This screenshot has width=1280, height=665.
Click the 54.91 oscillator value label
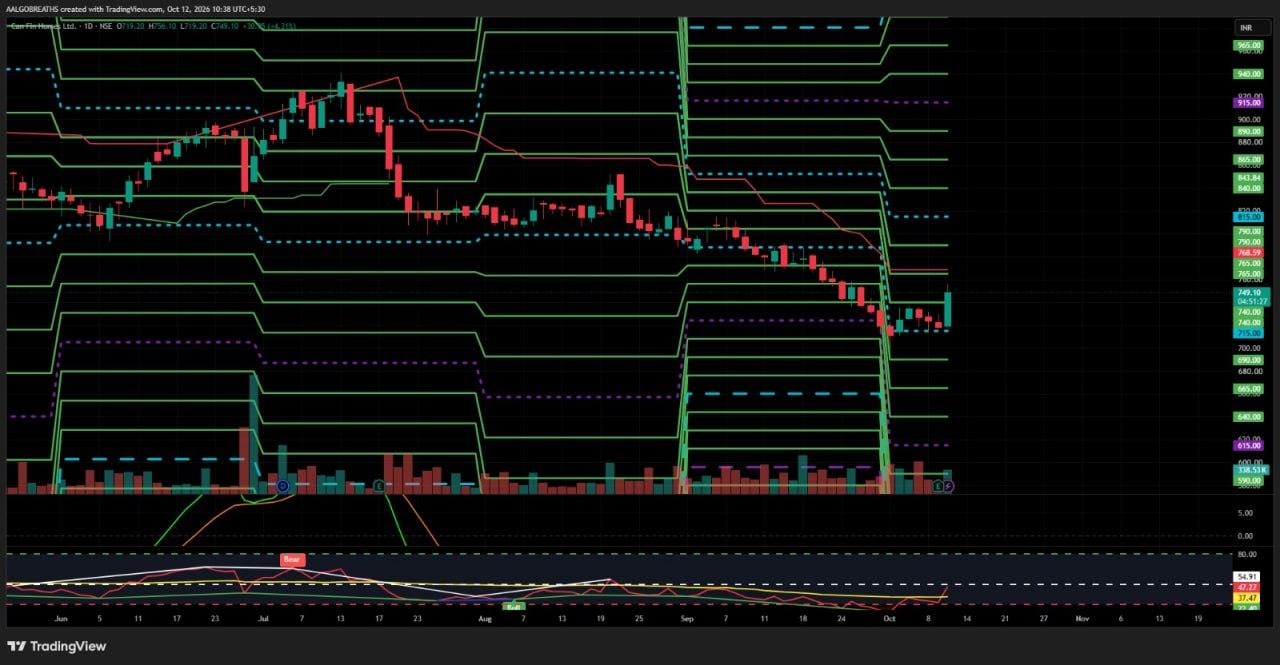(1246, 576)
